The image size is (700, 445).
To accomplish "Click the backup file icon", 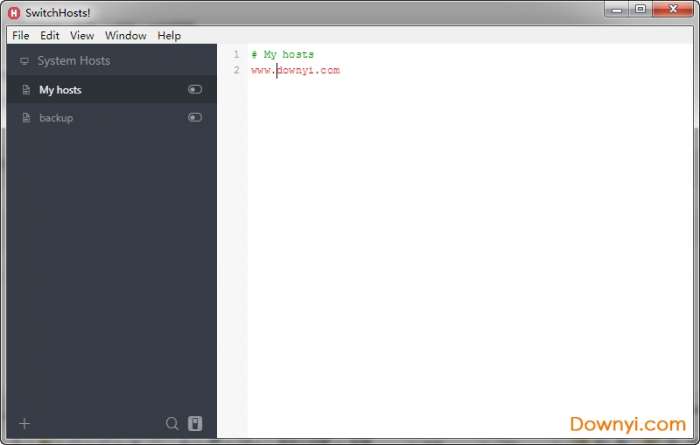I will (x=26, y=118).
